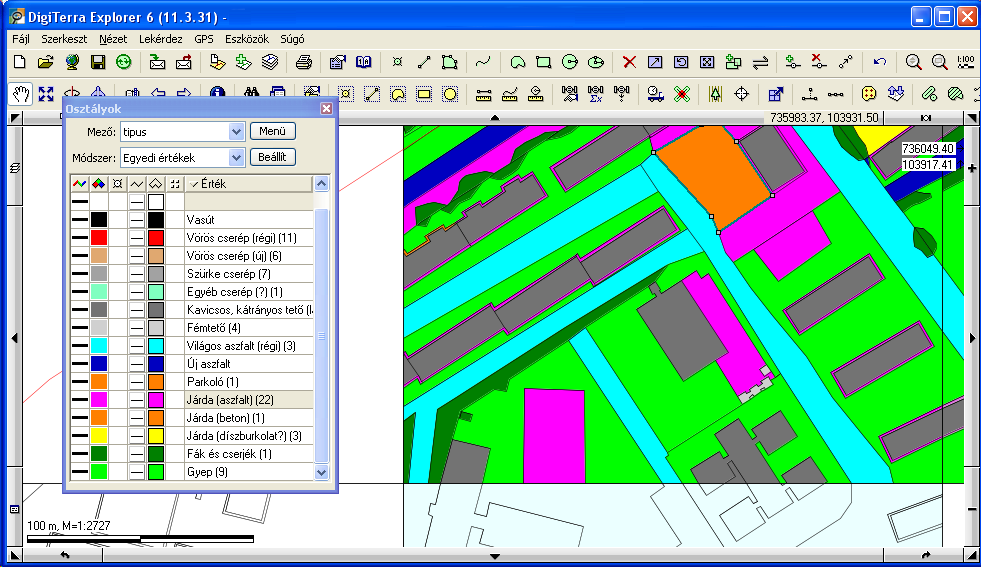Viewport: 981px width, 567px height.
Task: Open the Lekérdez menu
Action: click(x=161, y=39)
